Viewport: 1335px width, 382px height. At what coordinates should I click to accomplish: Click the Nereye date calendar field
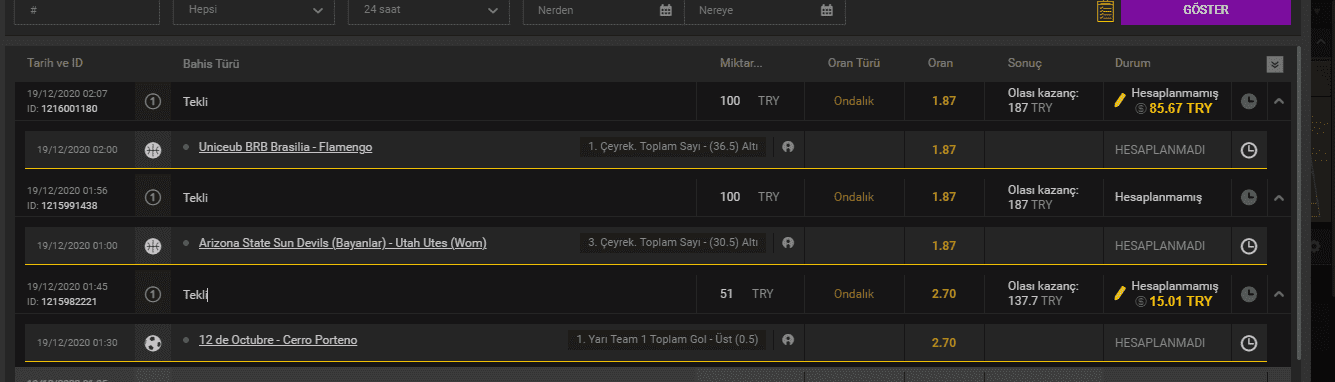tap(765, 11)
